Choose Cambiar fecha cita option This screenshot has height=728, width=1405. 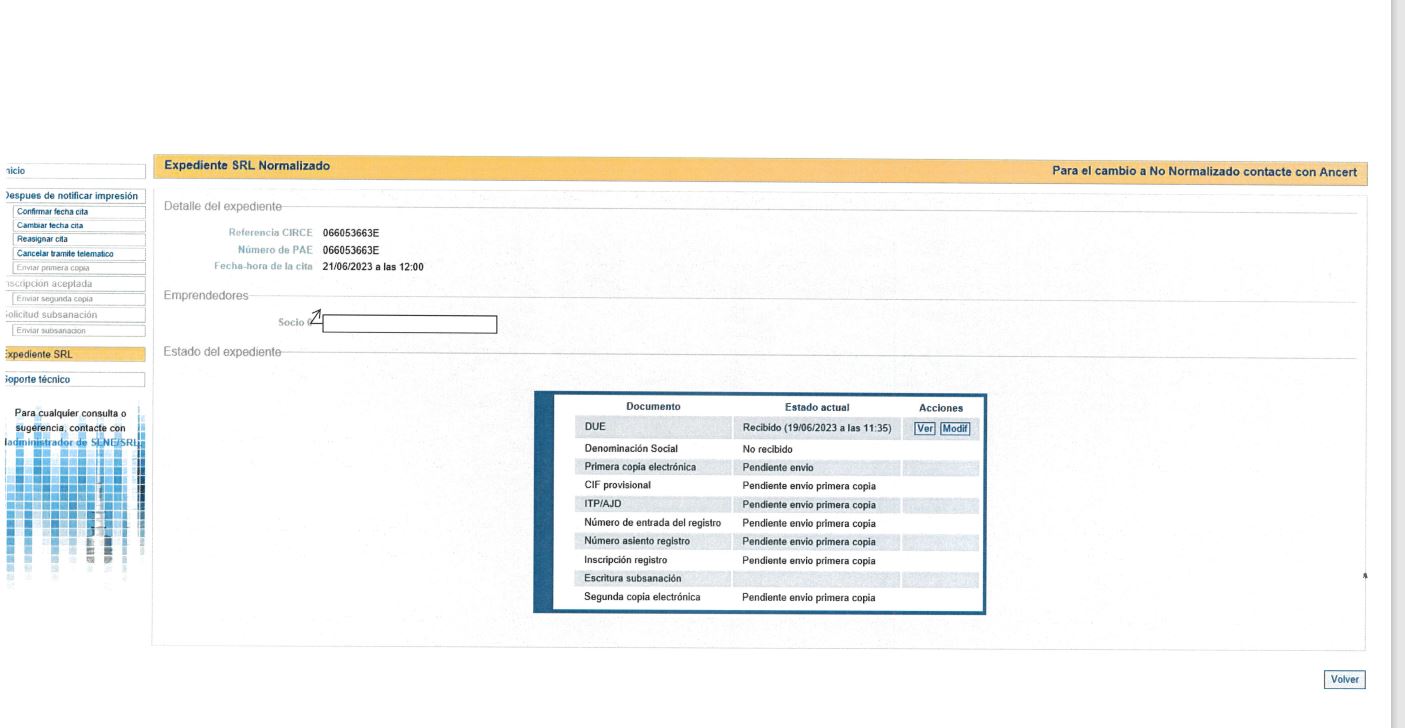pos(78,225)
